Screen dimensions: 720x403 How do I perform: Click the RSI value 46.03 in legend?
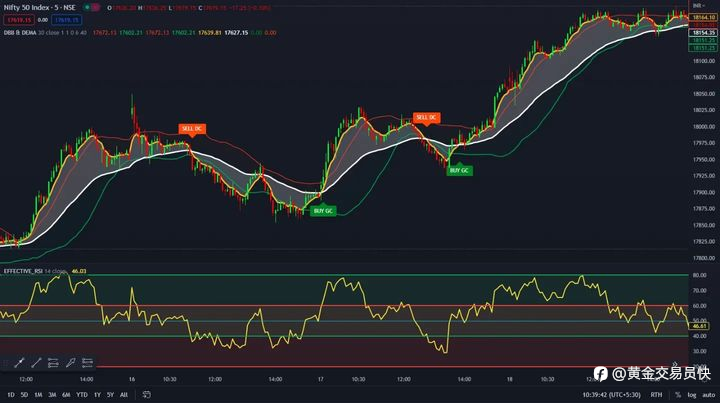[79, 271]
